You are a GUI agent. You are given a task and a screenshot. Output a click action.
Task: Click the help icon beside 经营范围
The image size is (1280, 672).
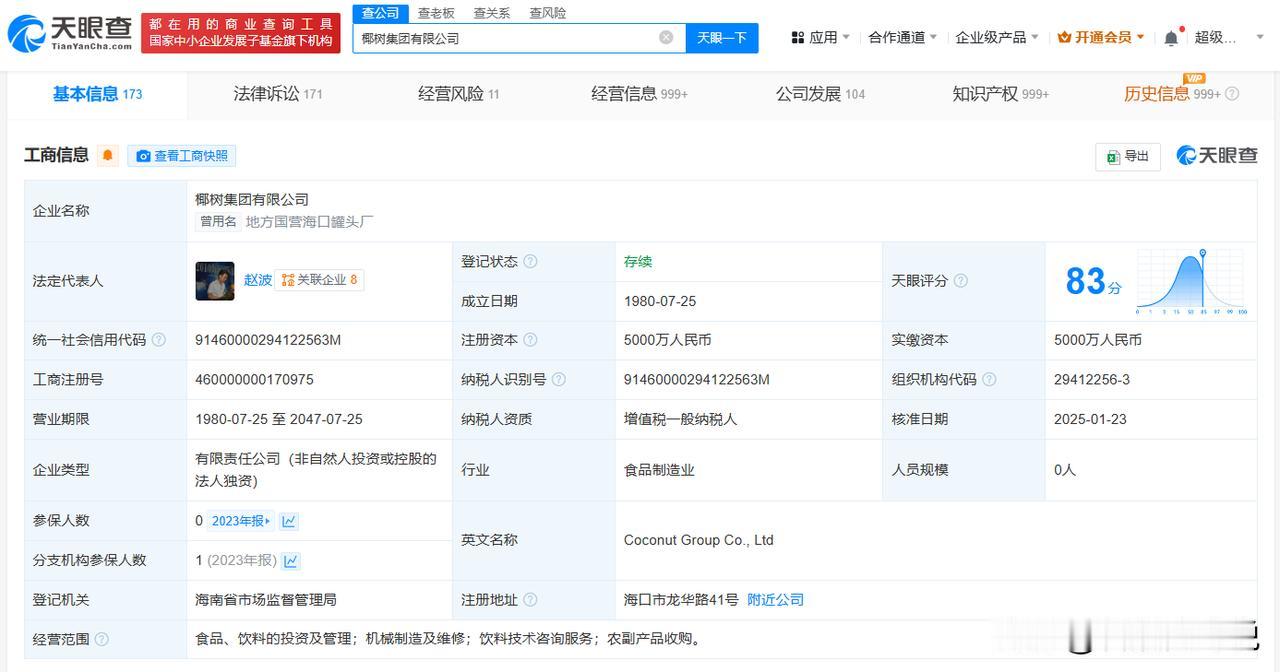pyautogui.click(x=101, y=639)
